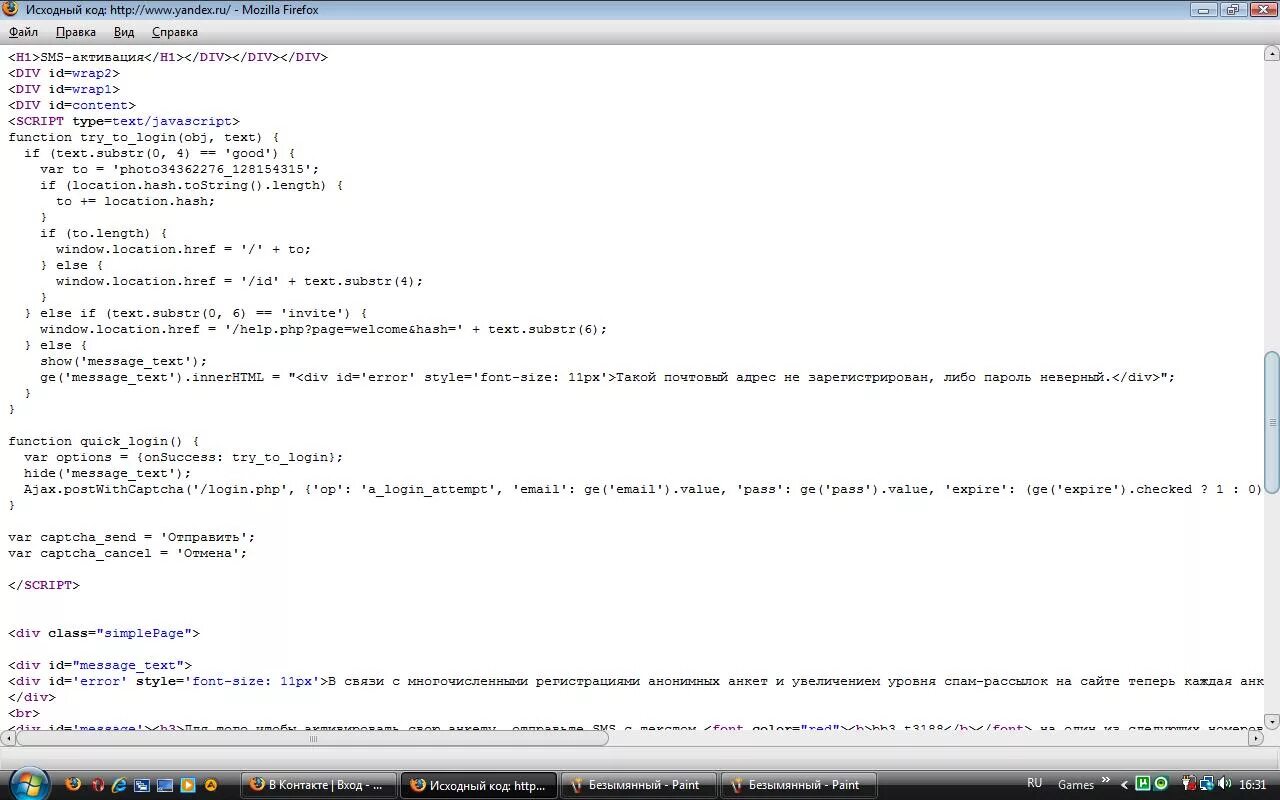
Task: Click function try_to_login line
Action: tap(144, 137)
